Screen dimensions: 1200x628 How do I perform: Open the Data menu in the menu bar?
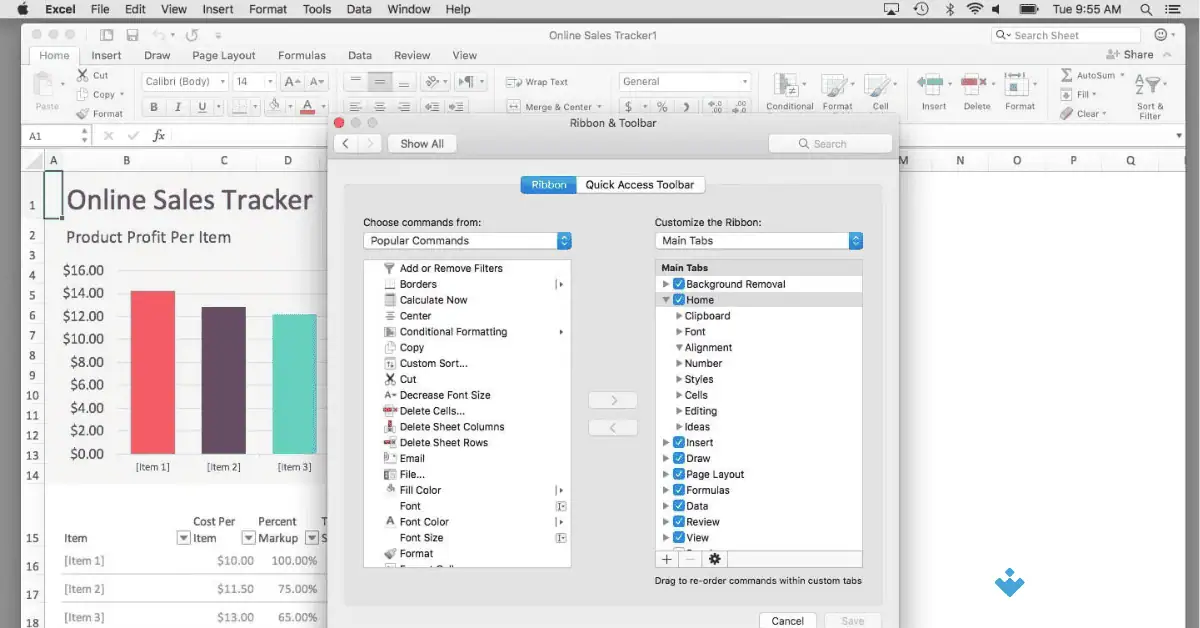[359, 9]
